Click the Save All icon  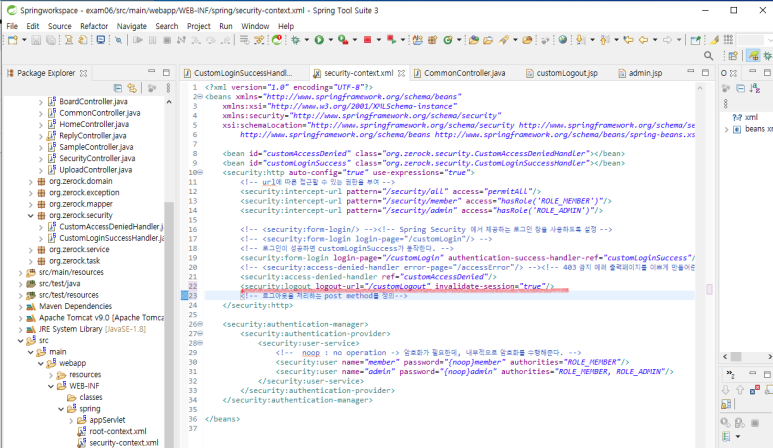point(51,40)
